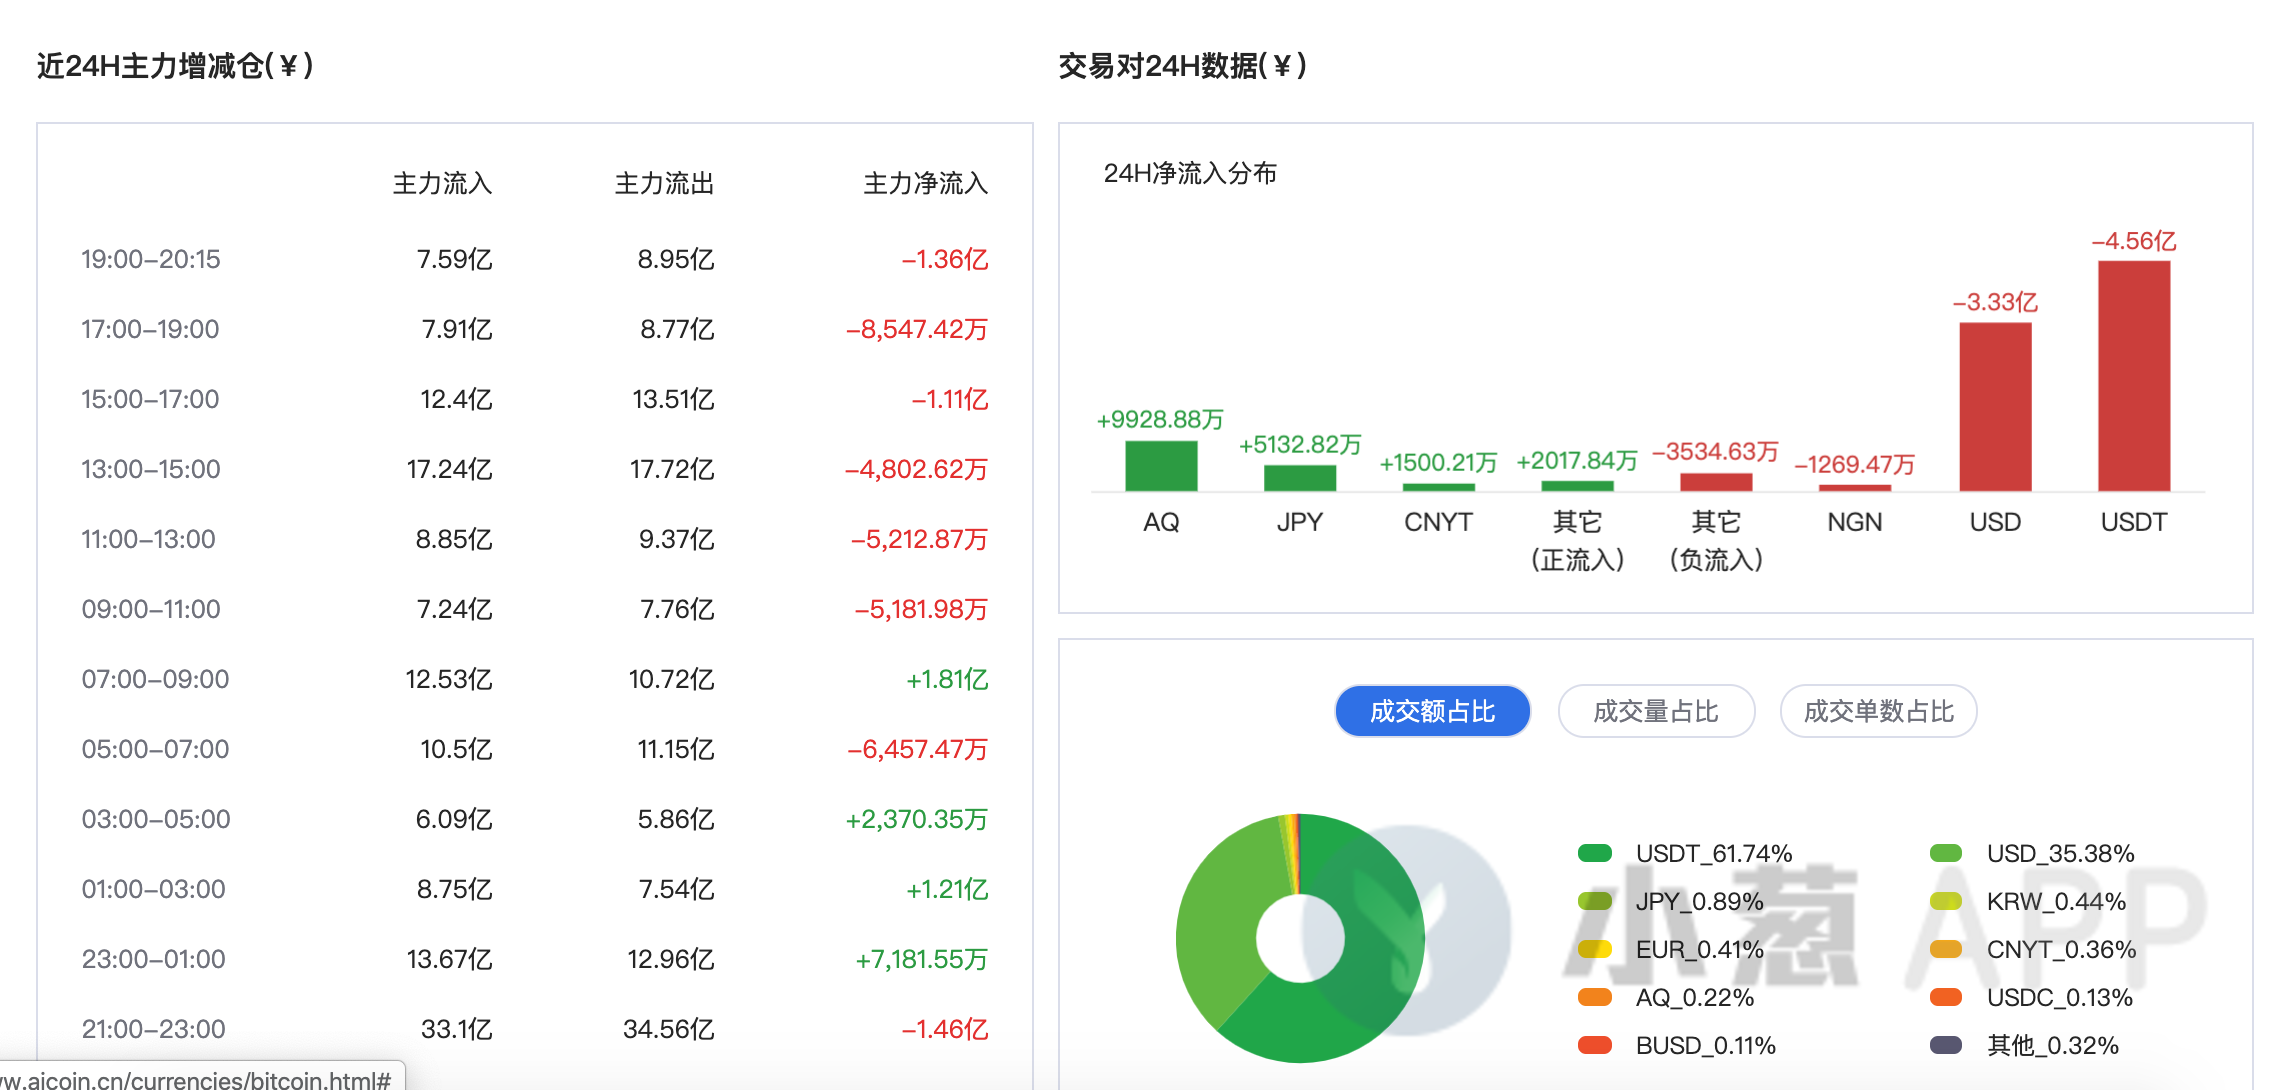The image size is (2282, 1090).
Task: Select the 19:00–20:15 time row label
Action: [150, 259]
